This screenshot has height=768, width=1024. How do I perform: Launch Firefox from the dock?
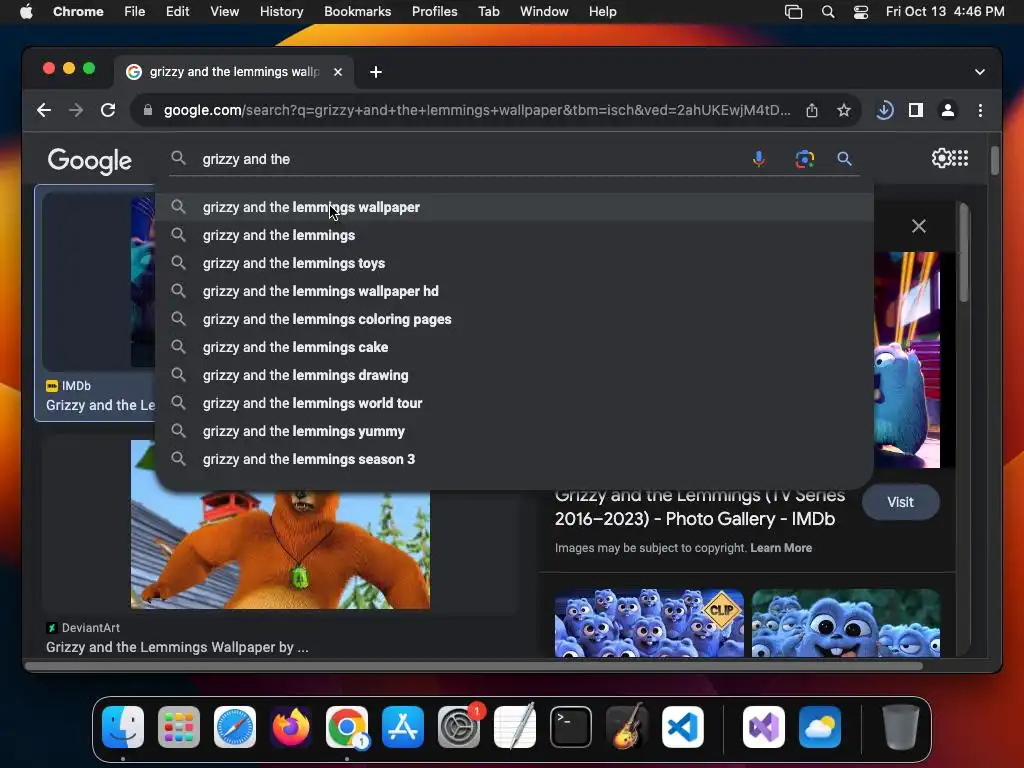[291, 727]
